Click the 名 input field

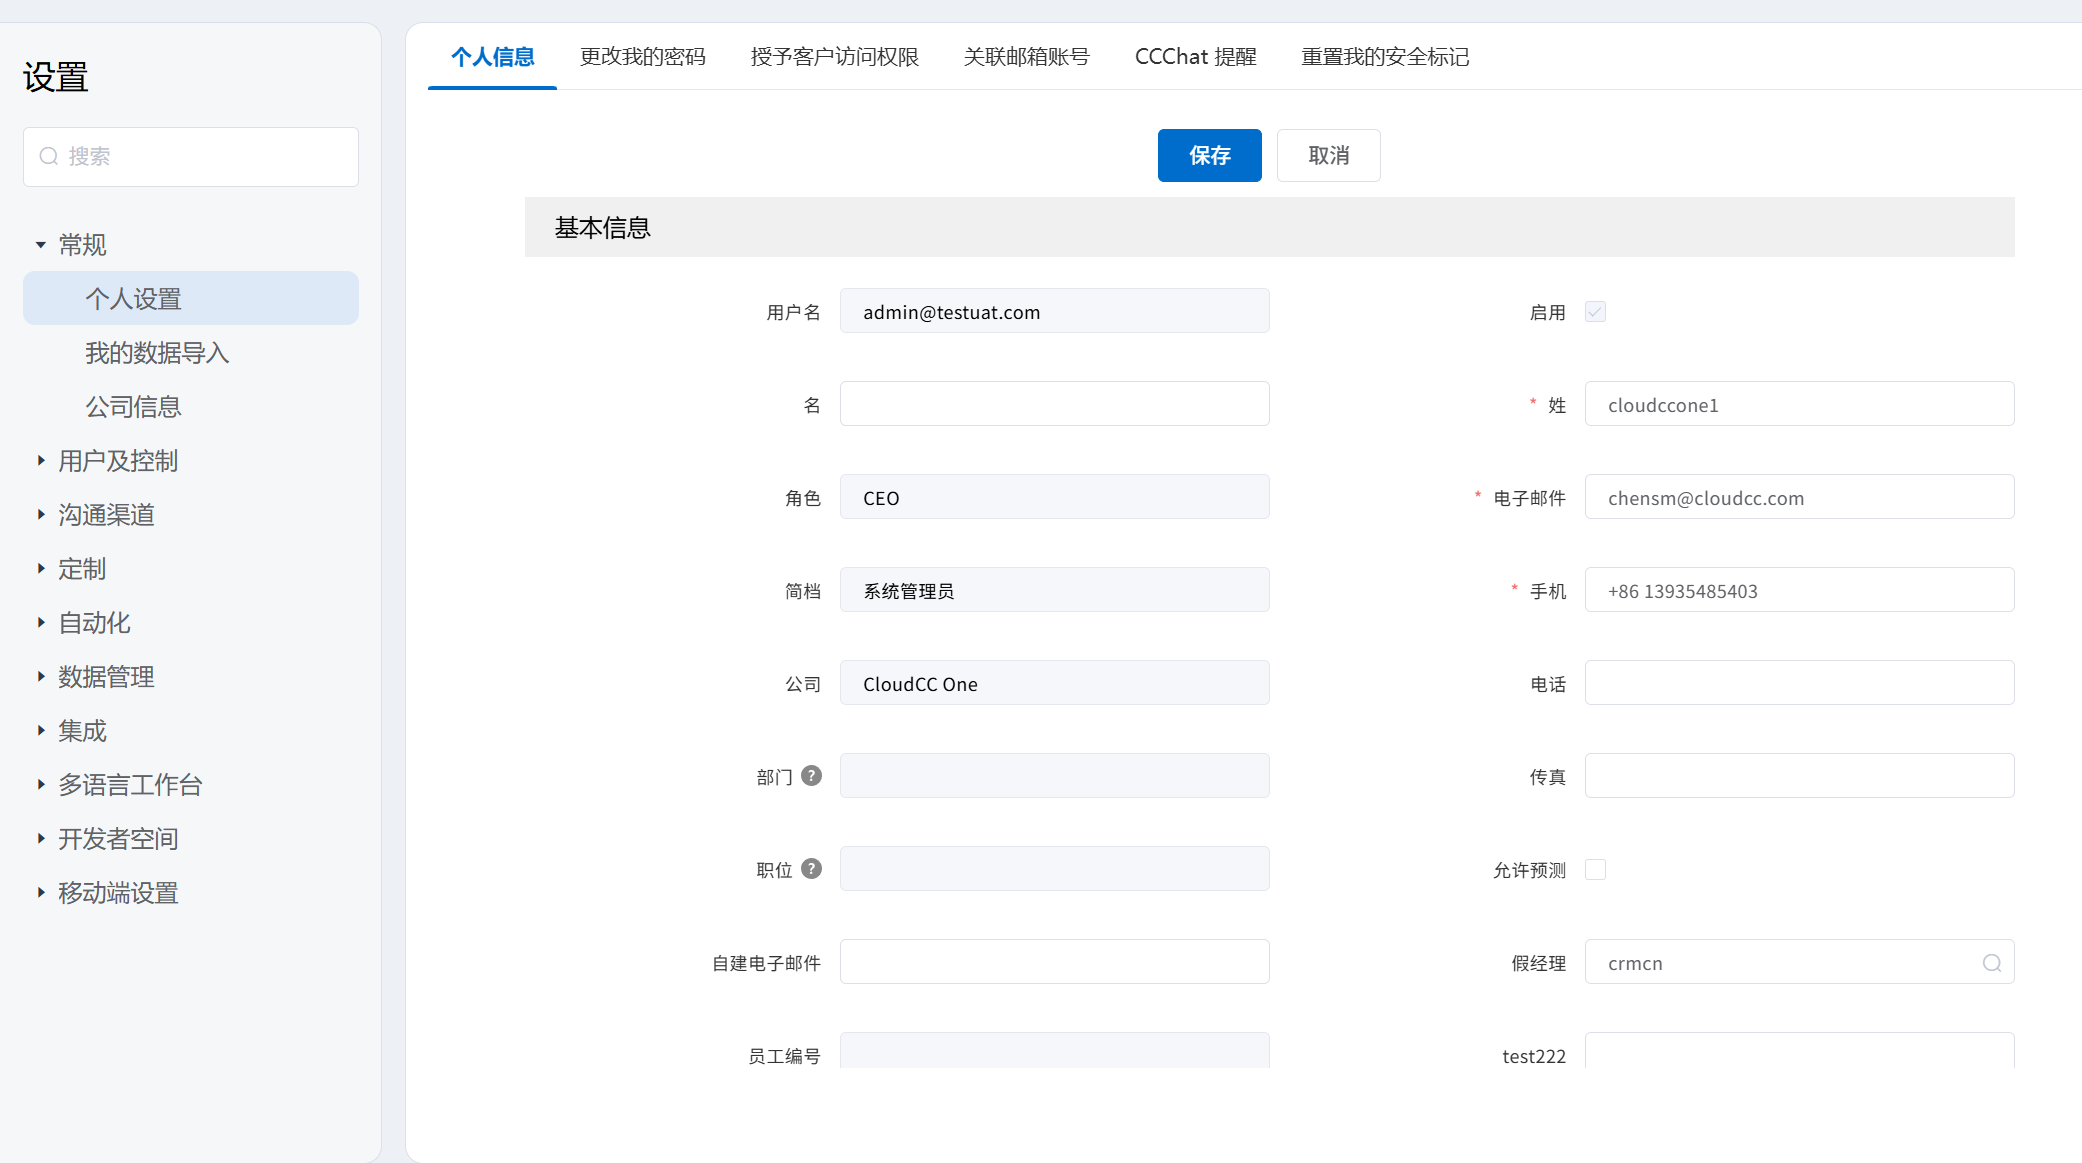(x=1054, y=404)
